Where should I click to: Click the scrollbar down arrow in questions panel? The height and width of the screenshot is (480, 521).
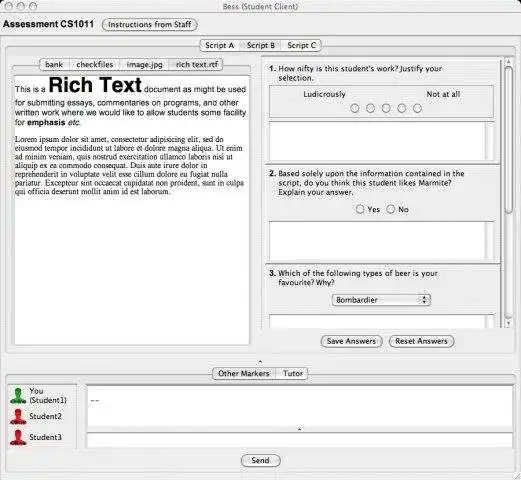(x=508, y=323)
